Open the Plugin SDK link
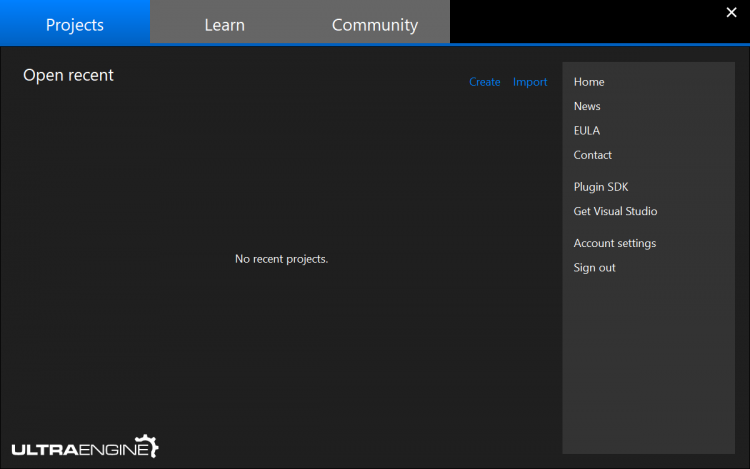 (601, 187)
